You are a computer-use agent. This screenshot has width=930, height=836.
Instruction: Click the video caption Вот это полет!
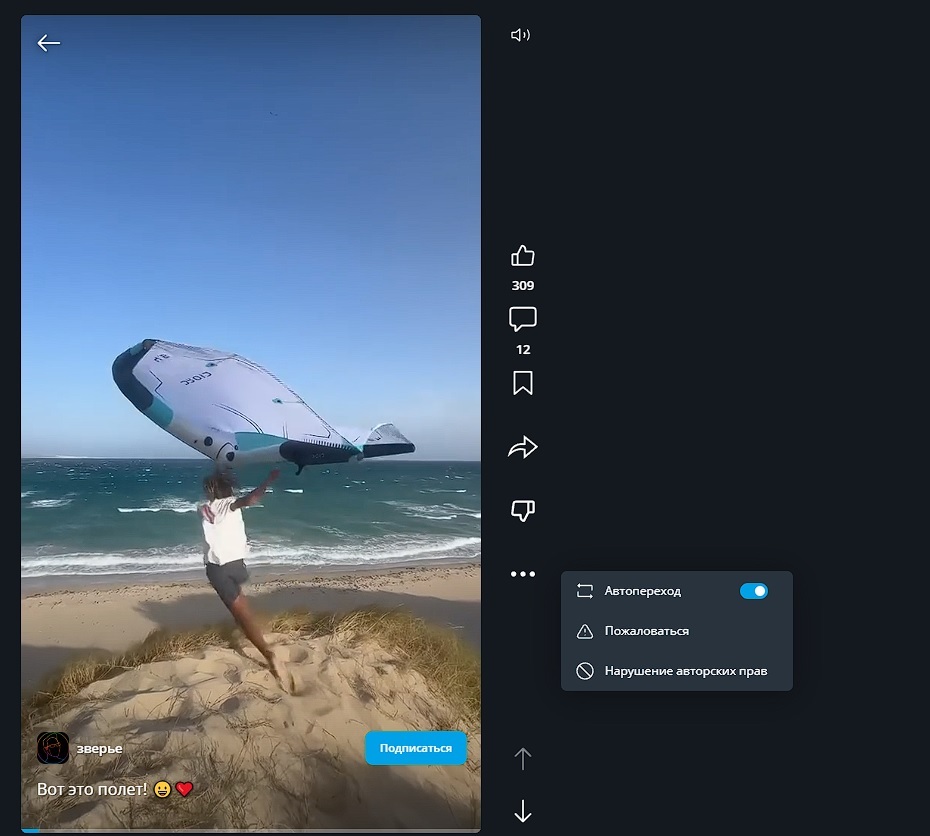pos(92,789)
